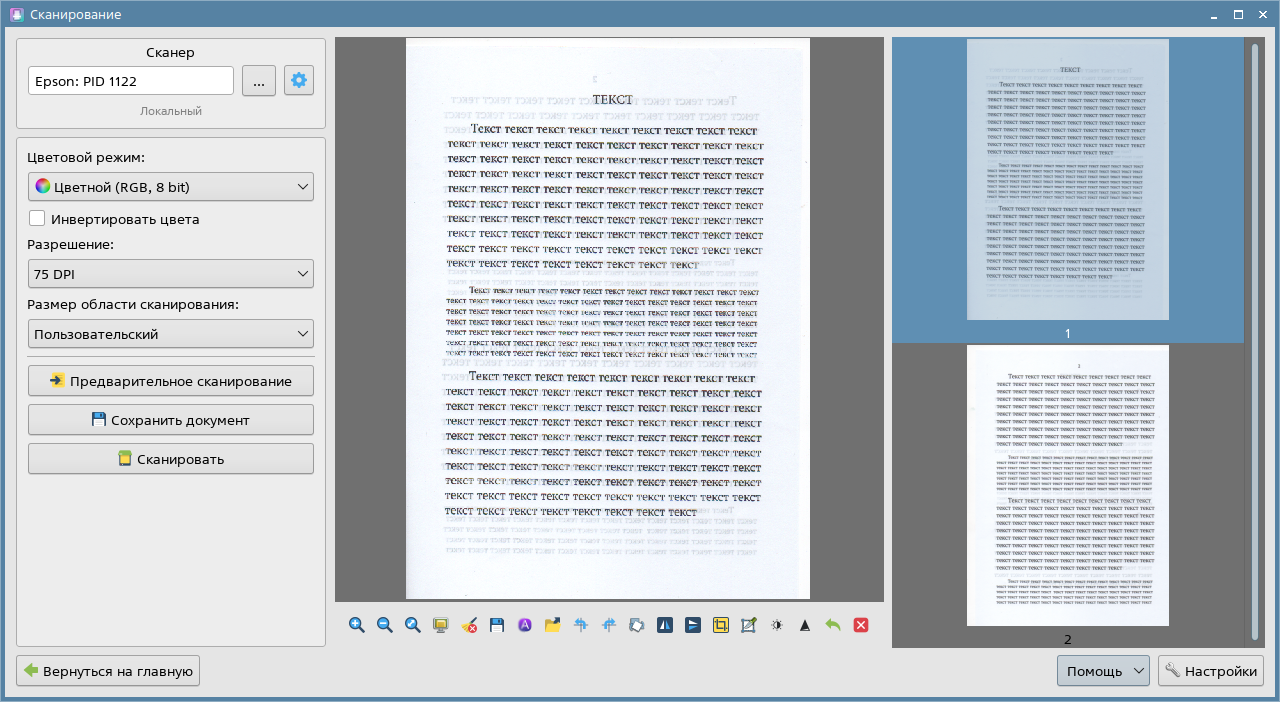The height and width of the screenshot is (702, 1280).
Task: Click the 'Сканировать' button
Action: [171, 459]
